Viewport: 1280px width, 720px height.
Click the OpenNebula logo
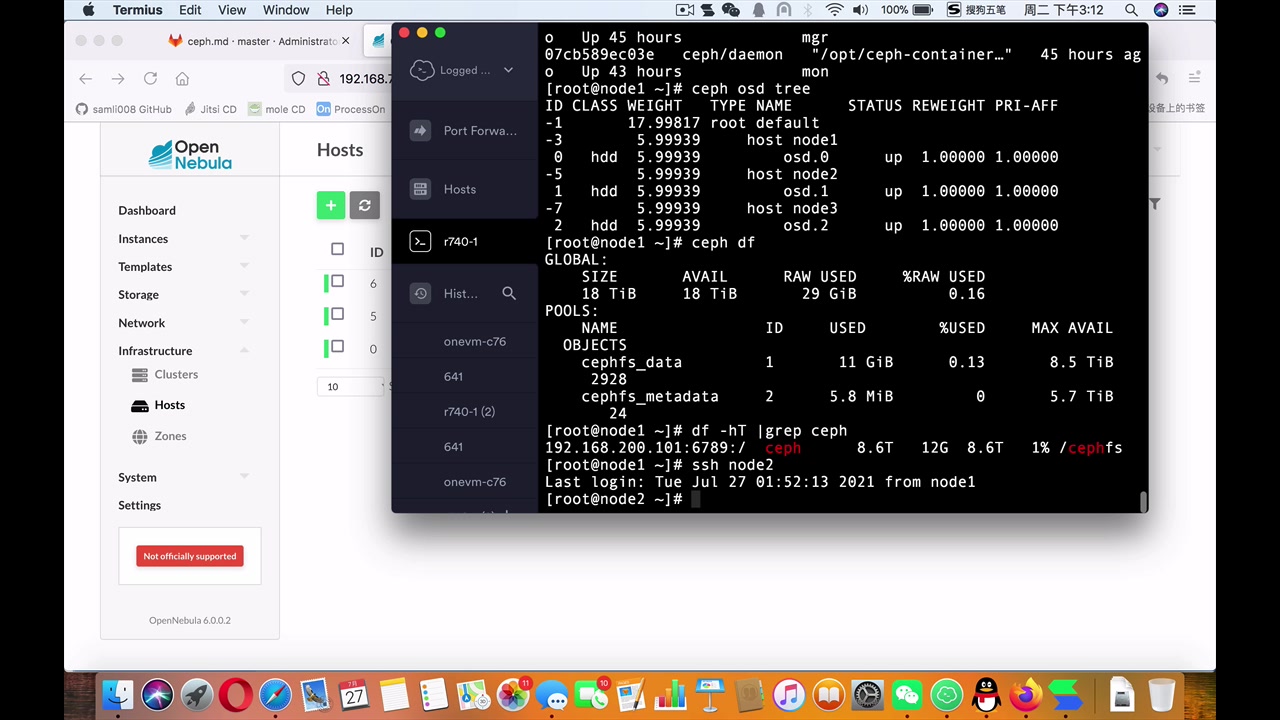coord(190,155)
